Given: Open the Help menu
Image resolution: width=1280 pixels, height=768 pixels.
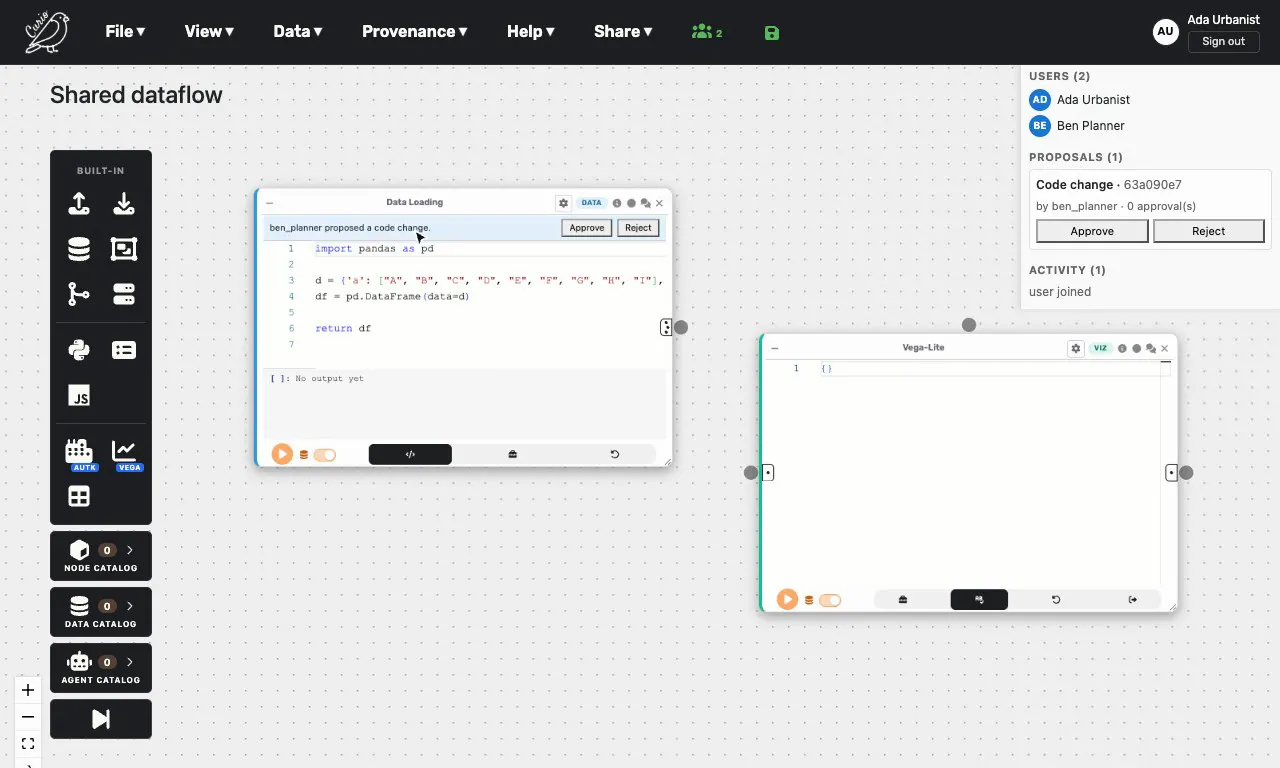Looking at the screenshot, I should [530, 31].
